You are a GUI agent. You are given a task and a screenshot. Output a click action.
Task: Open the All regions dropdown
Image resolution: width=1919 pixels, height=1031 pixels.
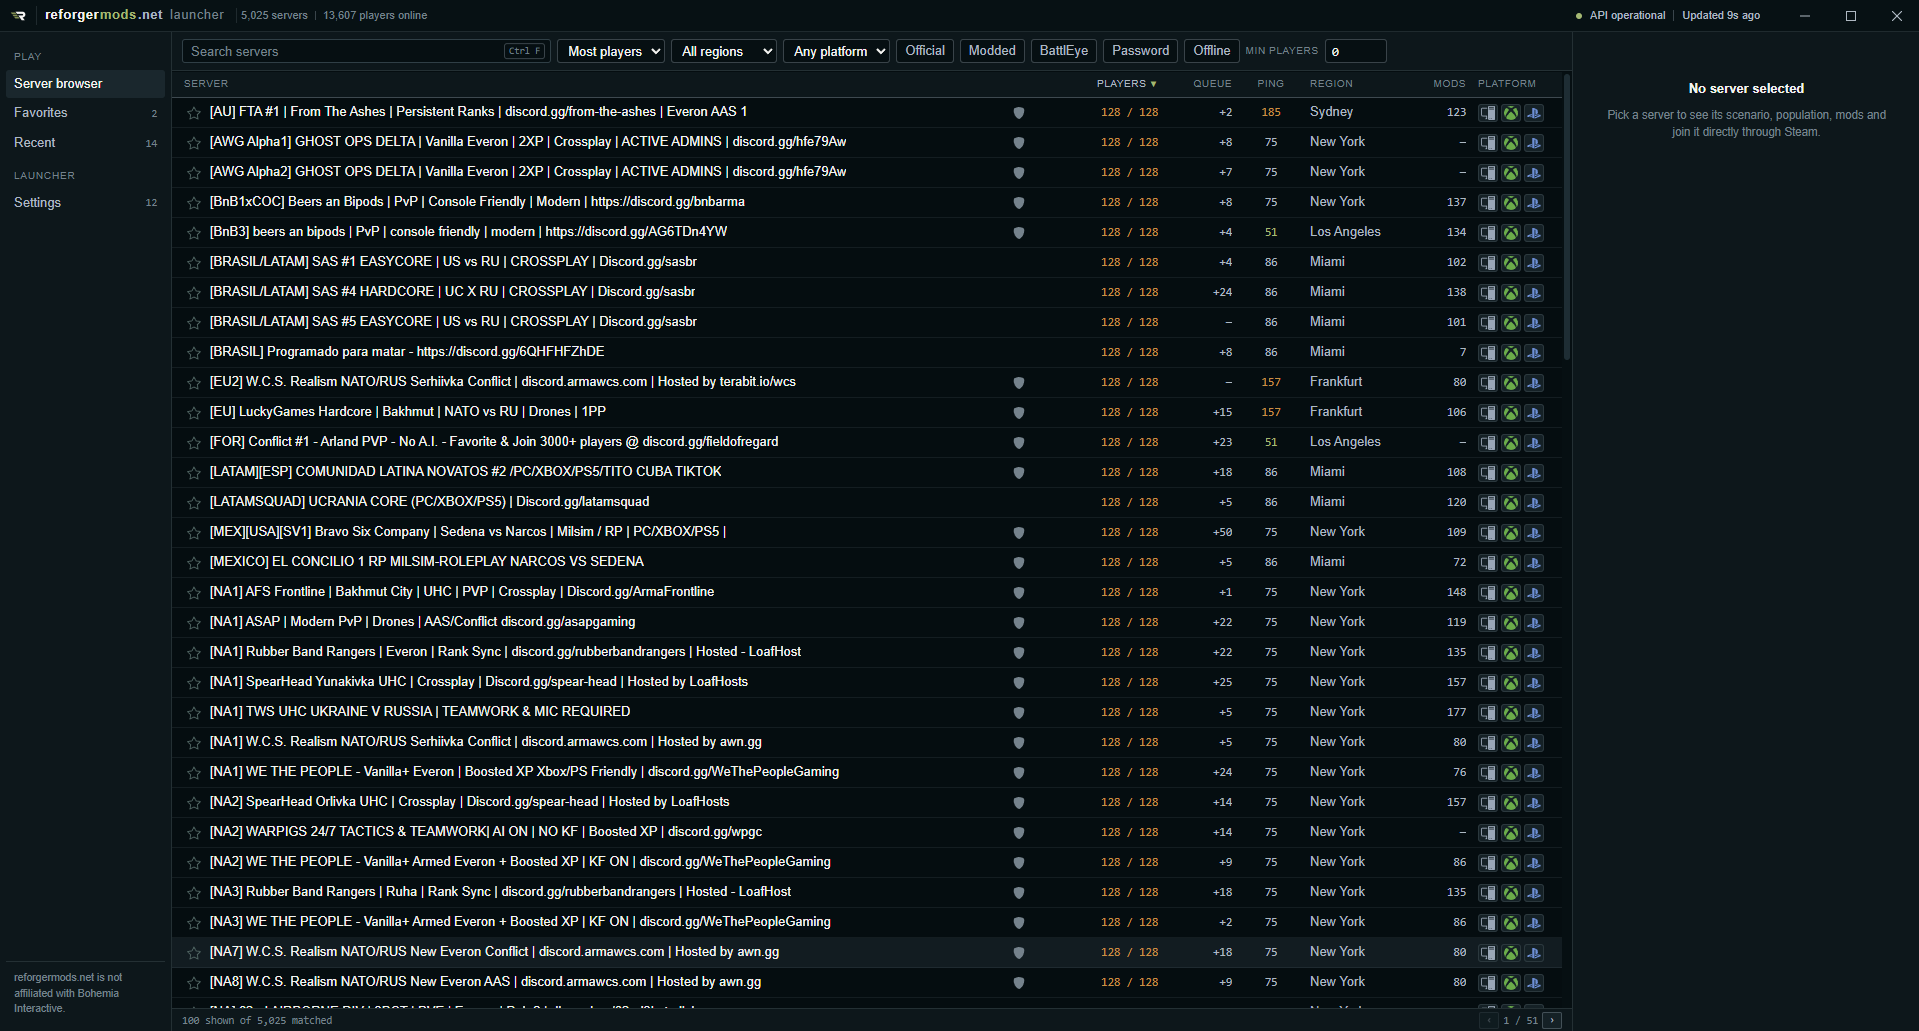724,51
